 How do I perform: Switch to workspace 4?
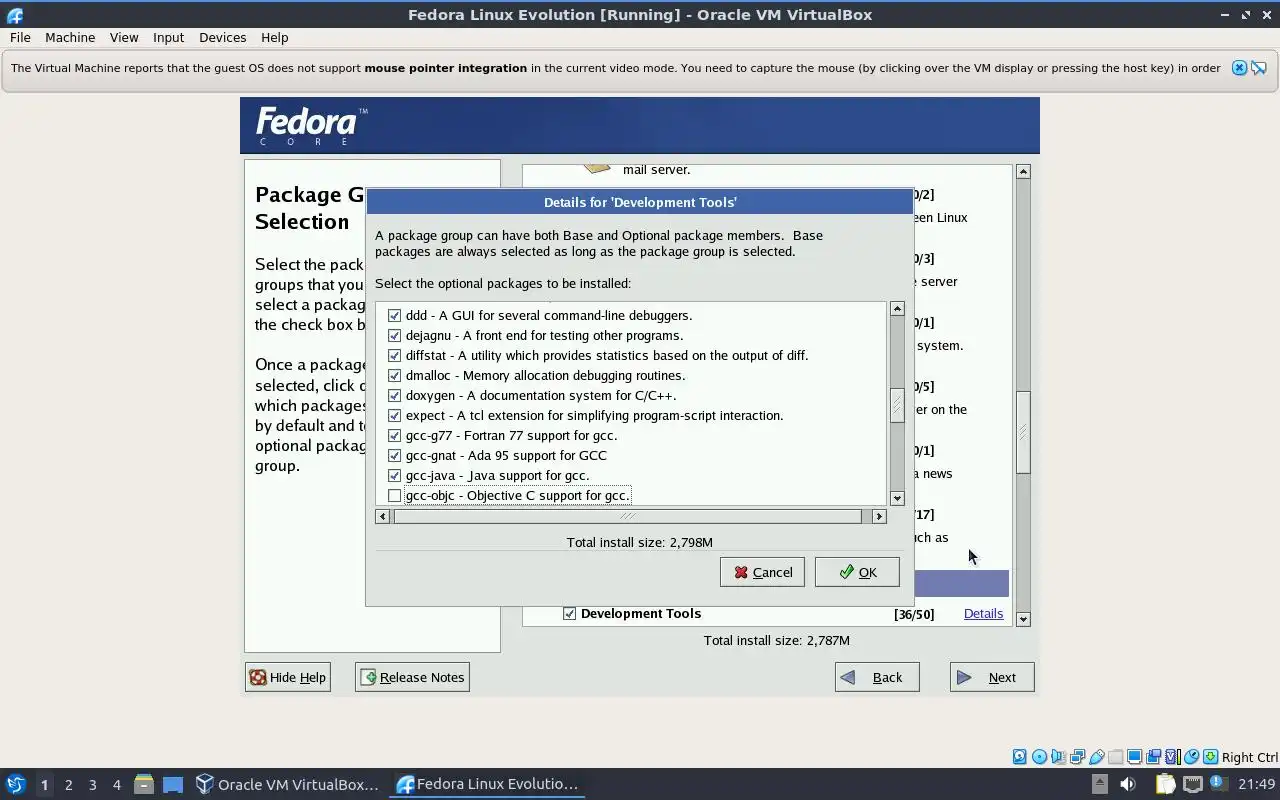pos(116,785)
